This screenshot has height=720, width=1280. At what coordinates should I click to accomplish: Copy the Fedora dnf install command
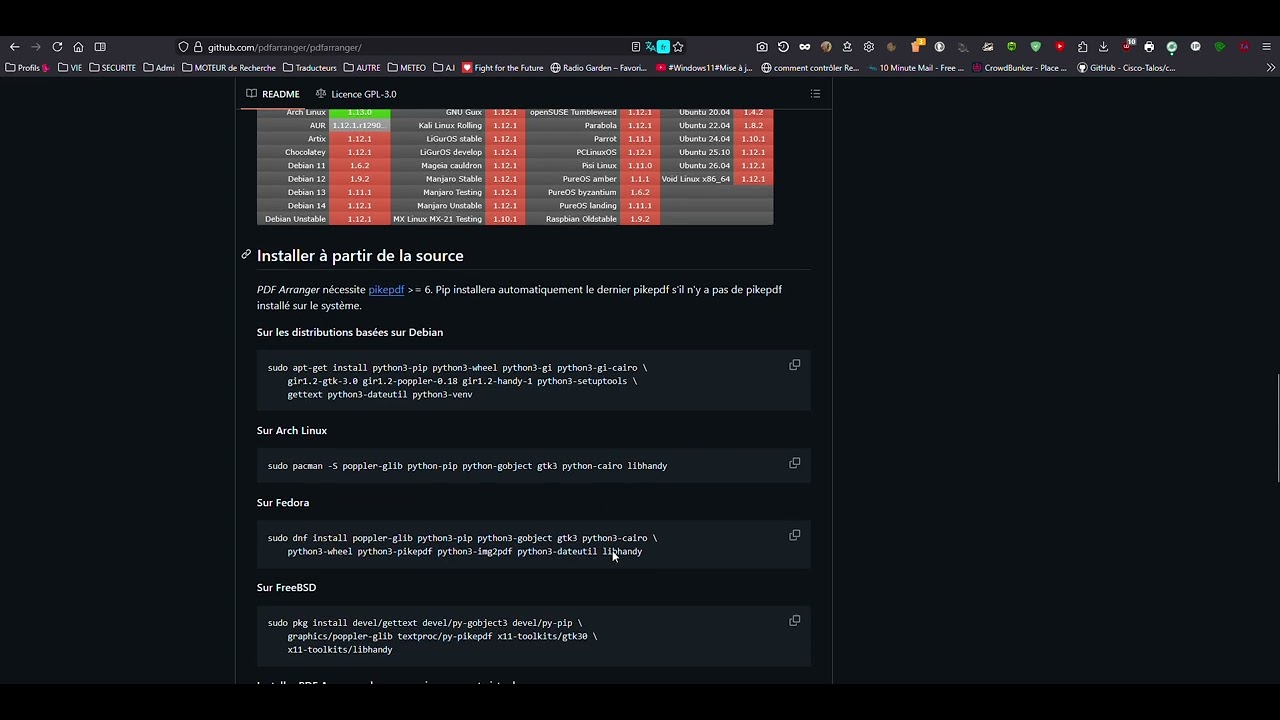(x=795, y=535)
